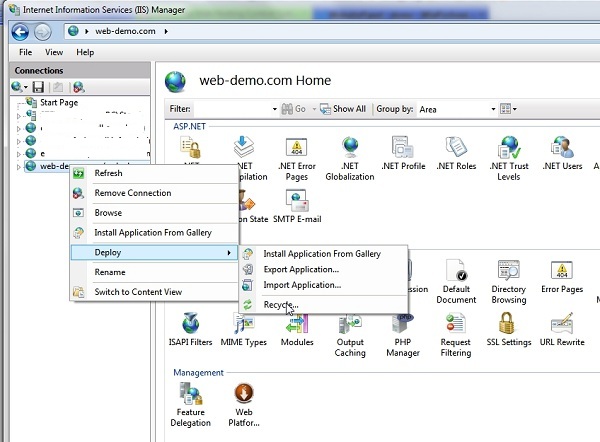
Task: Open the address bar arrow after web-demo.com
Action: [x=166, y=31]
